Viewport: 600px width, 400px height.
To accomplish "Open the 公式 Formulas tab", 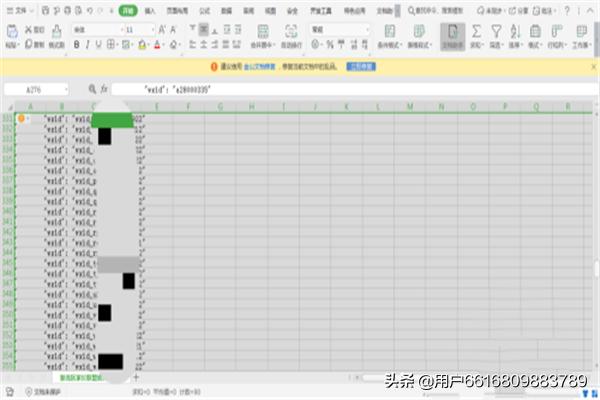I will (204, 11).
